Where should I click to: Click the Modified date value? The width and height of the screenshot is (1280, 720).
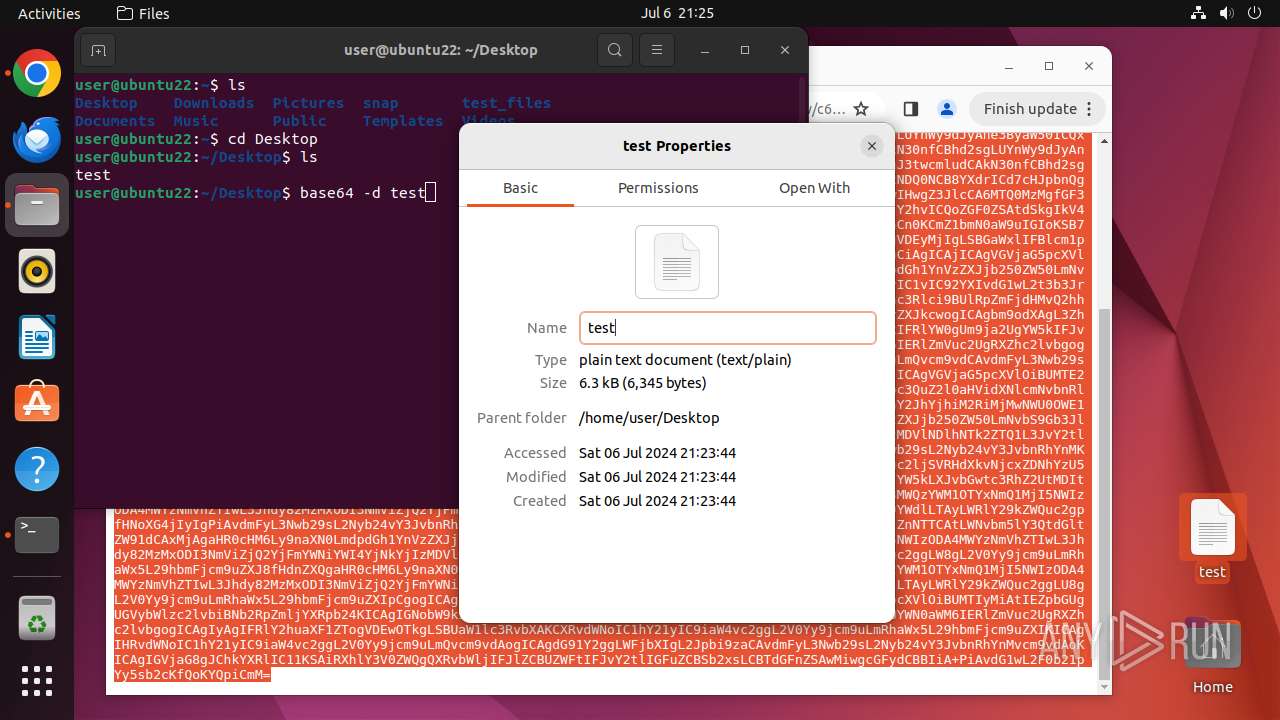[657, 477]
